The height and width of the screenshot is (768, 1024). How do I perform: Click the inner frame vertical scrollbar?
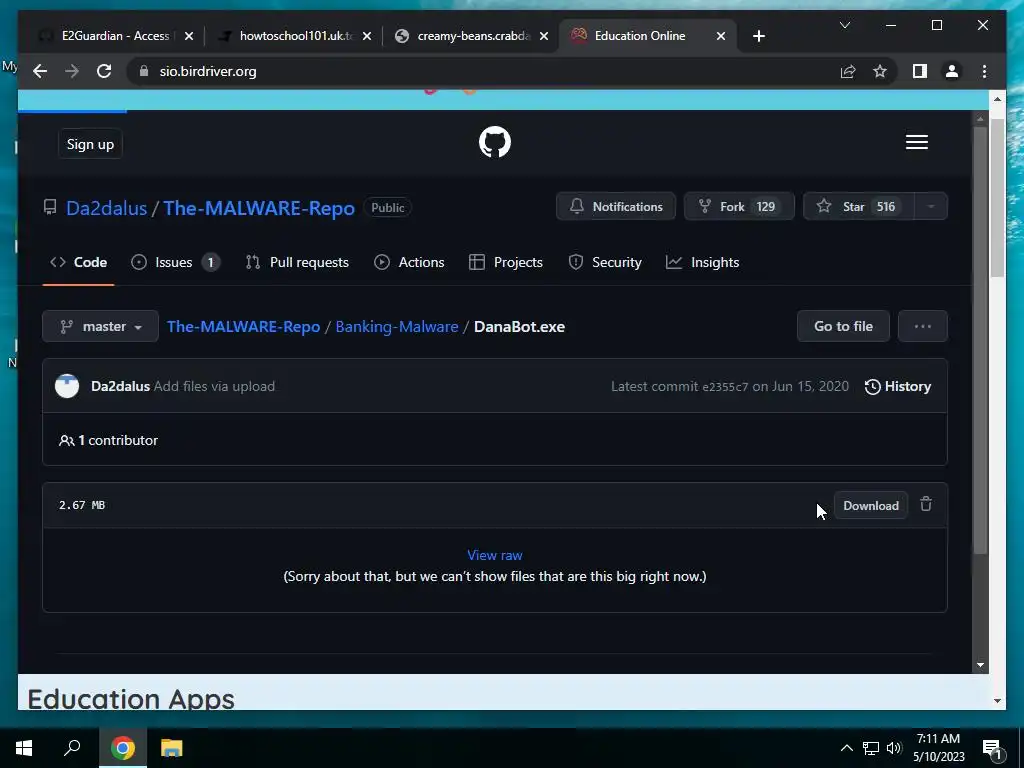980,340
